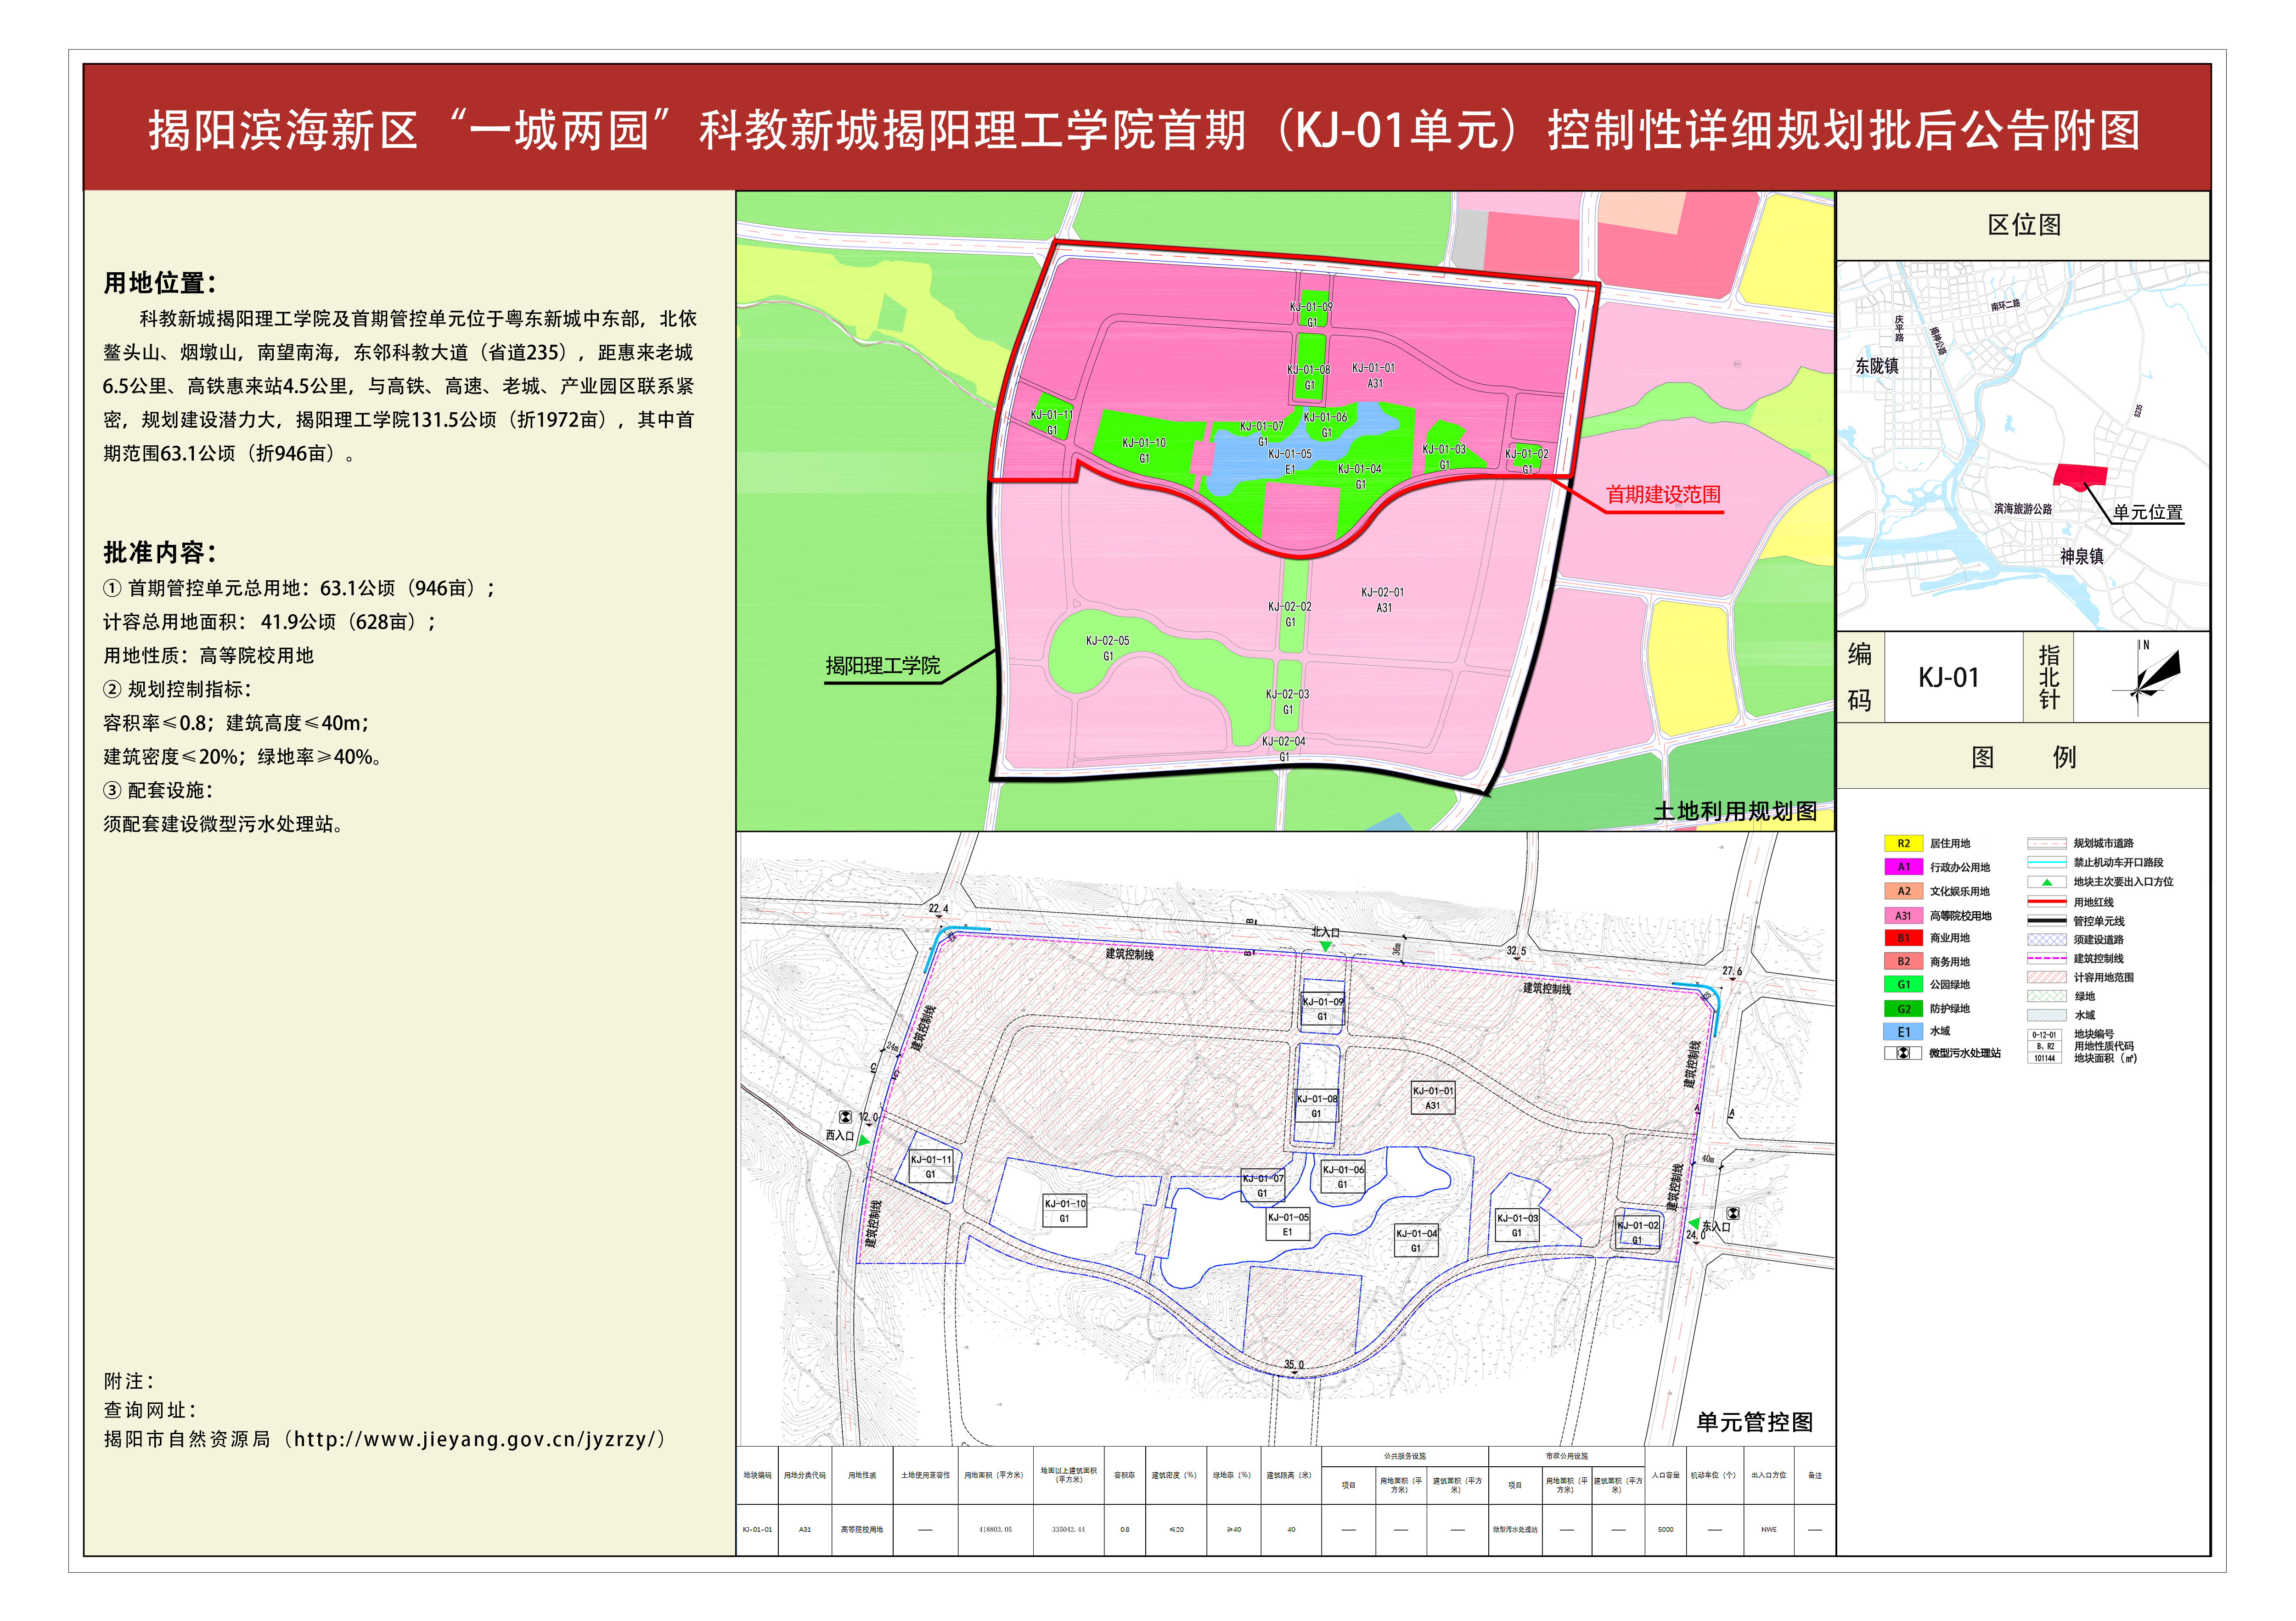The width and height of the screenshot is (2296, 1621).
Task: Click the main title banner text
Action: (1145, 130)
